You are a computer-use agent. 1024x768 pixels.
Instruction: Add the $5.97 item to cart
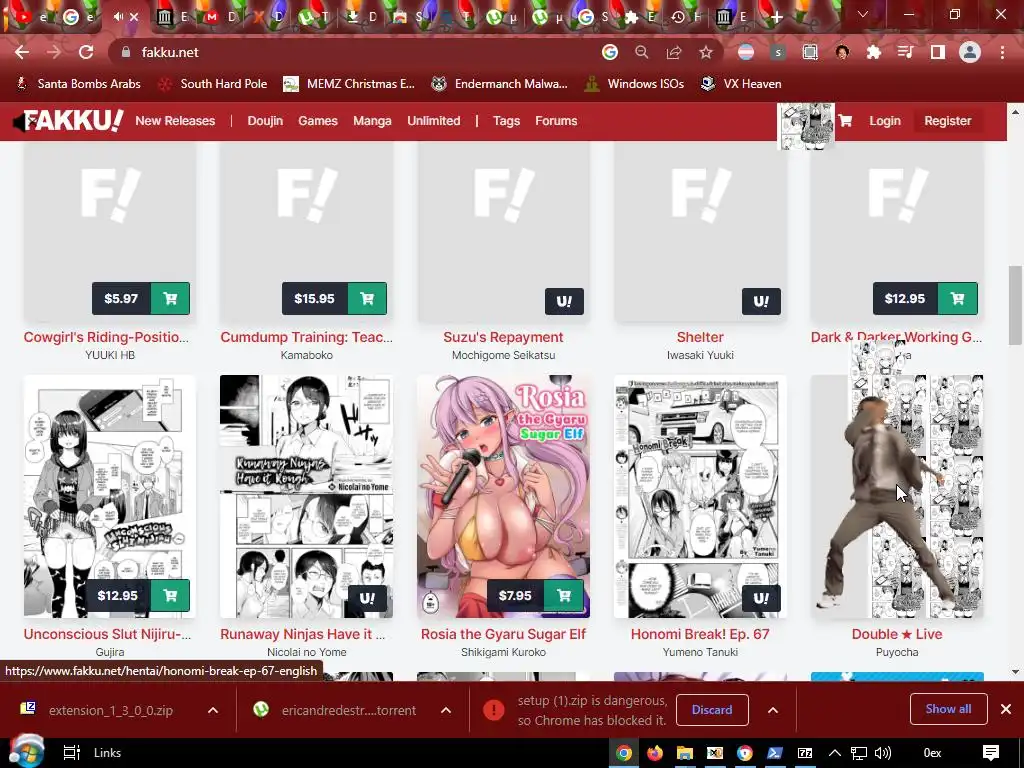[x=170, y=298]
